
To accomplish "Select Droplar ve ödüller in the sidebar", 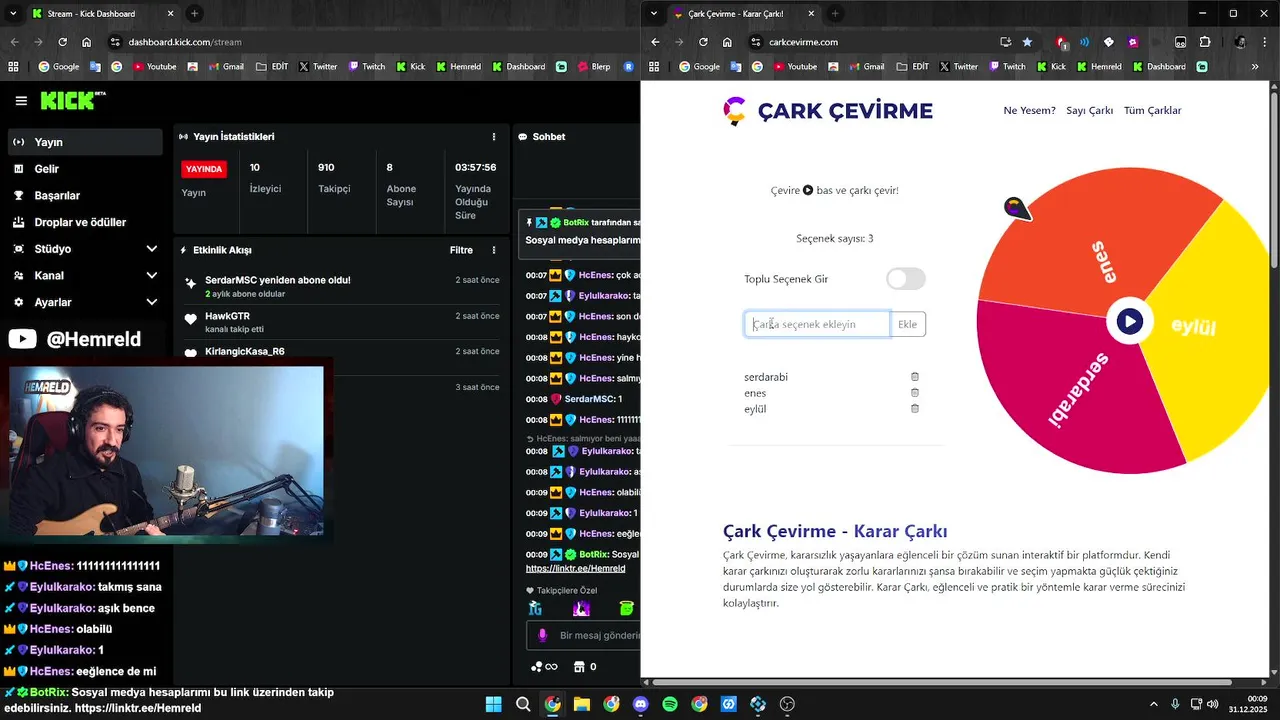I will coord(84,222).
